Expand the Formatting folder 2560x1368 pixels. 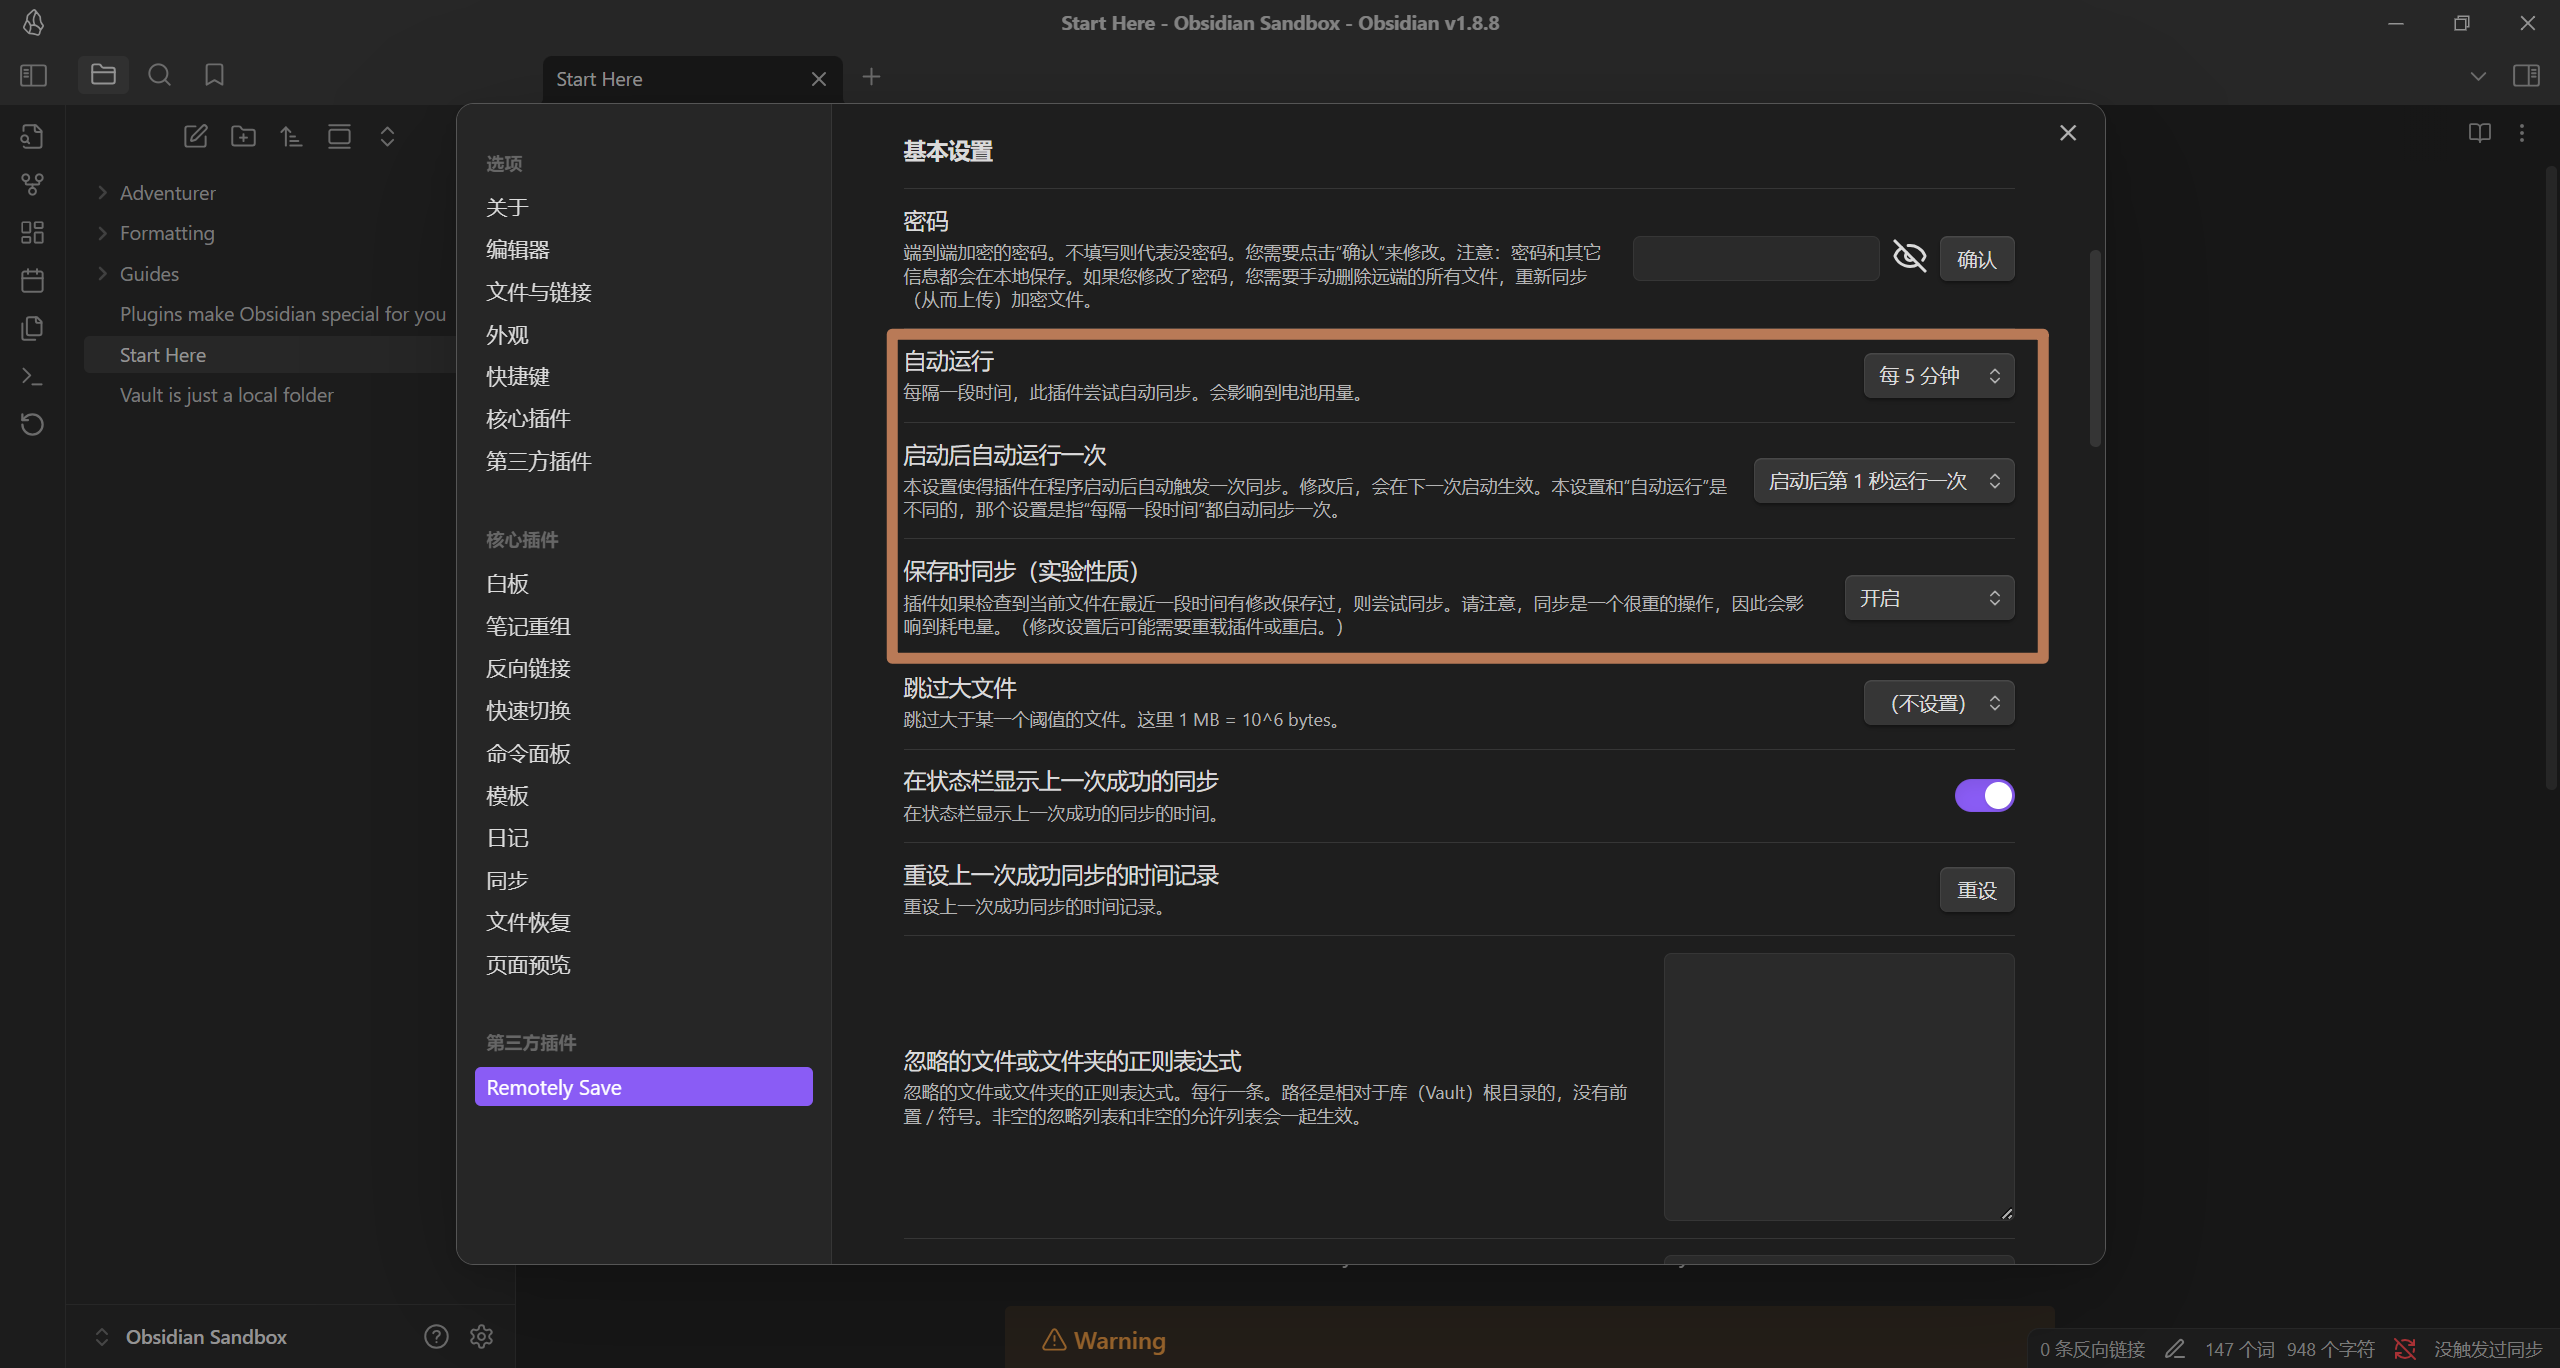pyautogui.click(x=167, y=233)
